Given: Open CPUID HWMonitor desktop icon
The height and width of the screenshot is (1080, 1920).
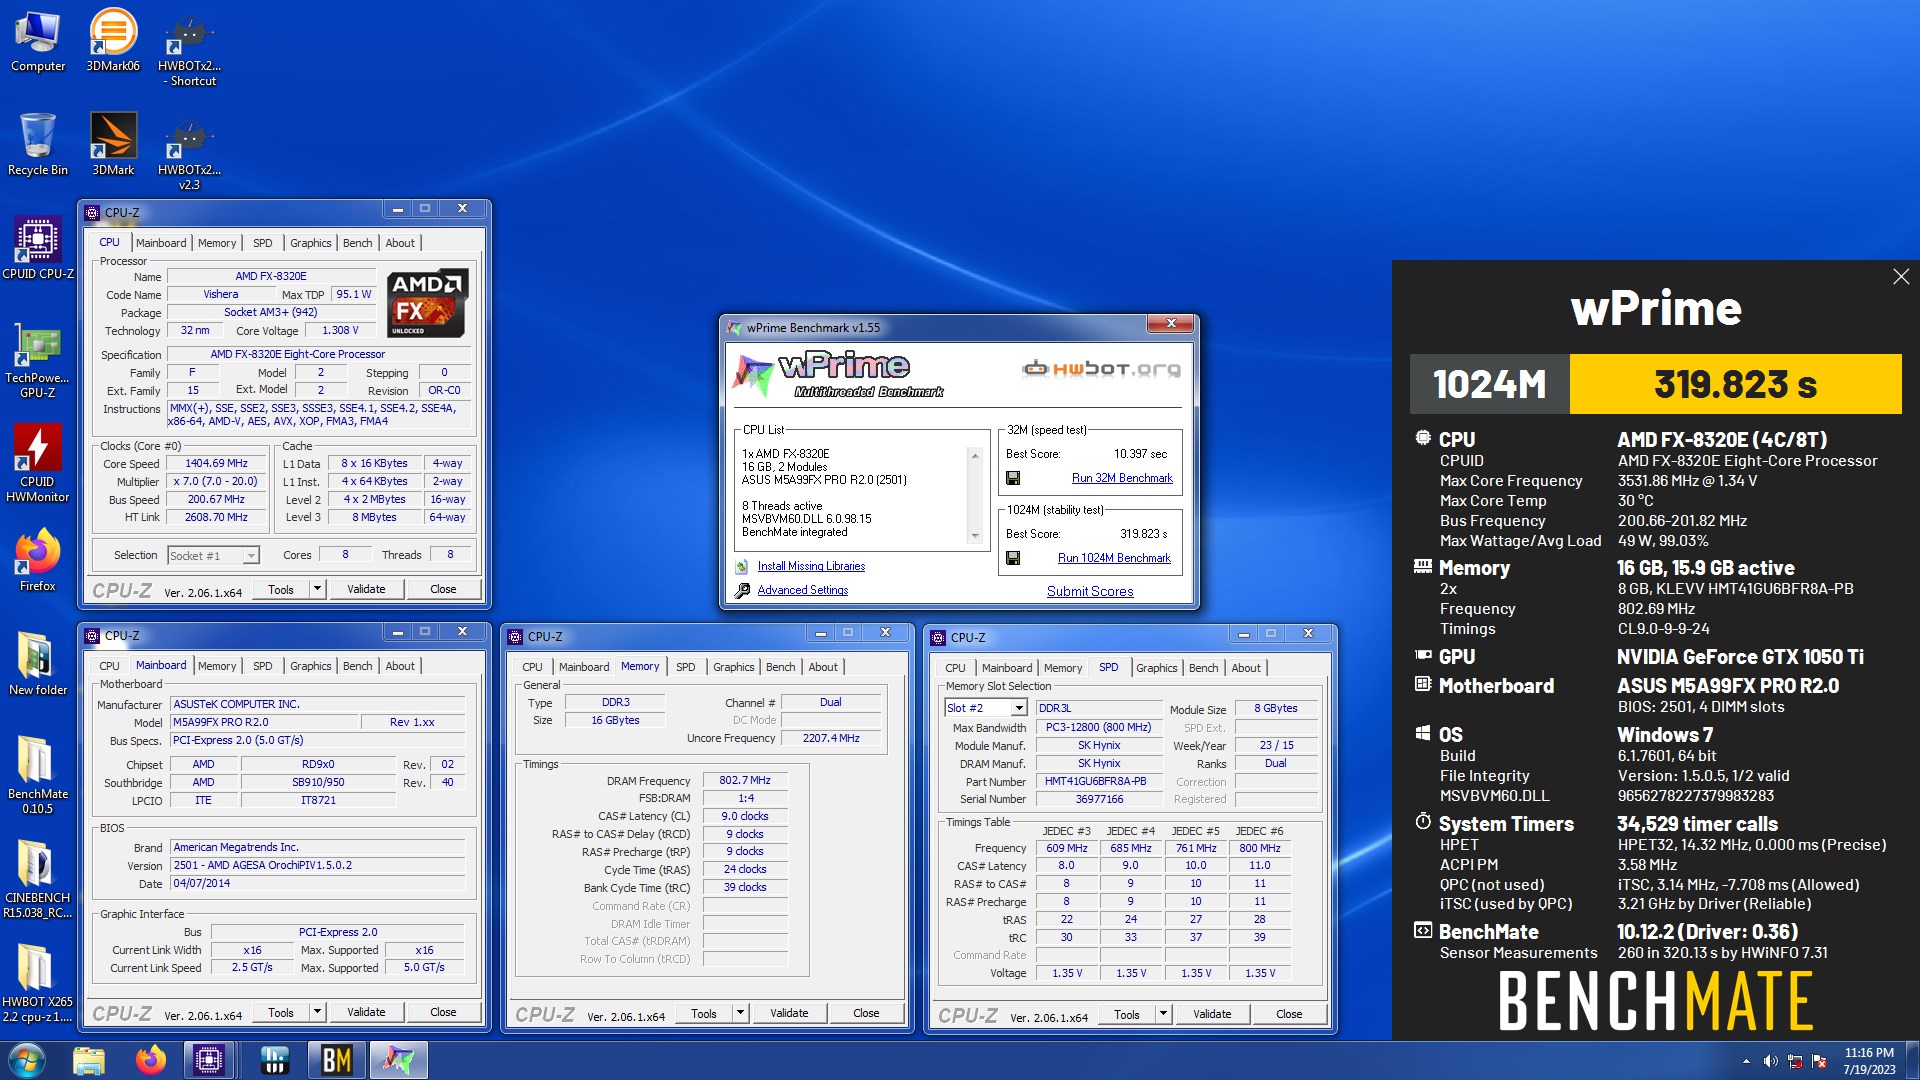Looking at the screenshot, I should click(x=38, y=463).
